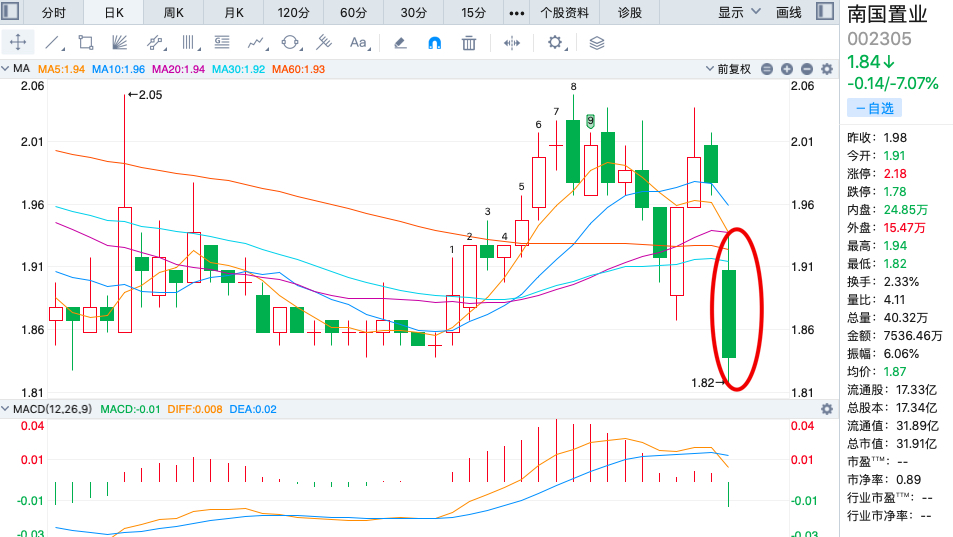Click the MA10:1.96 legend label
This screenshot has width=953, height=537.
coord(119,69)
